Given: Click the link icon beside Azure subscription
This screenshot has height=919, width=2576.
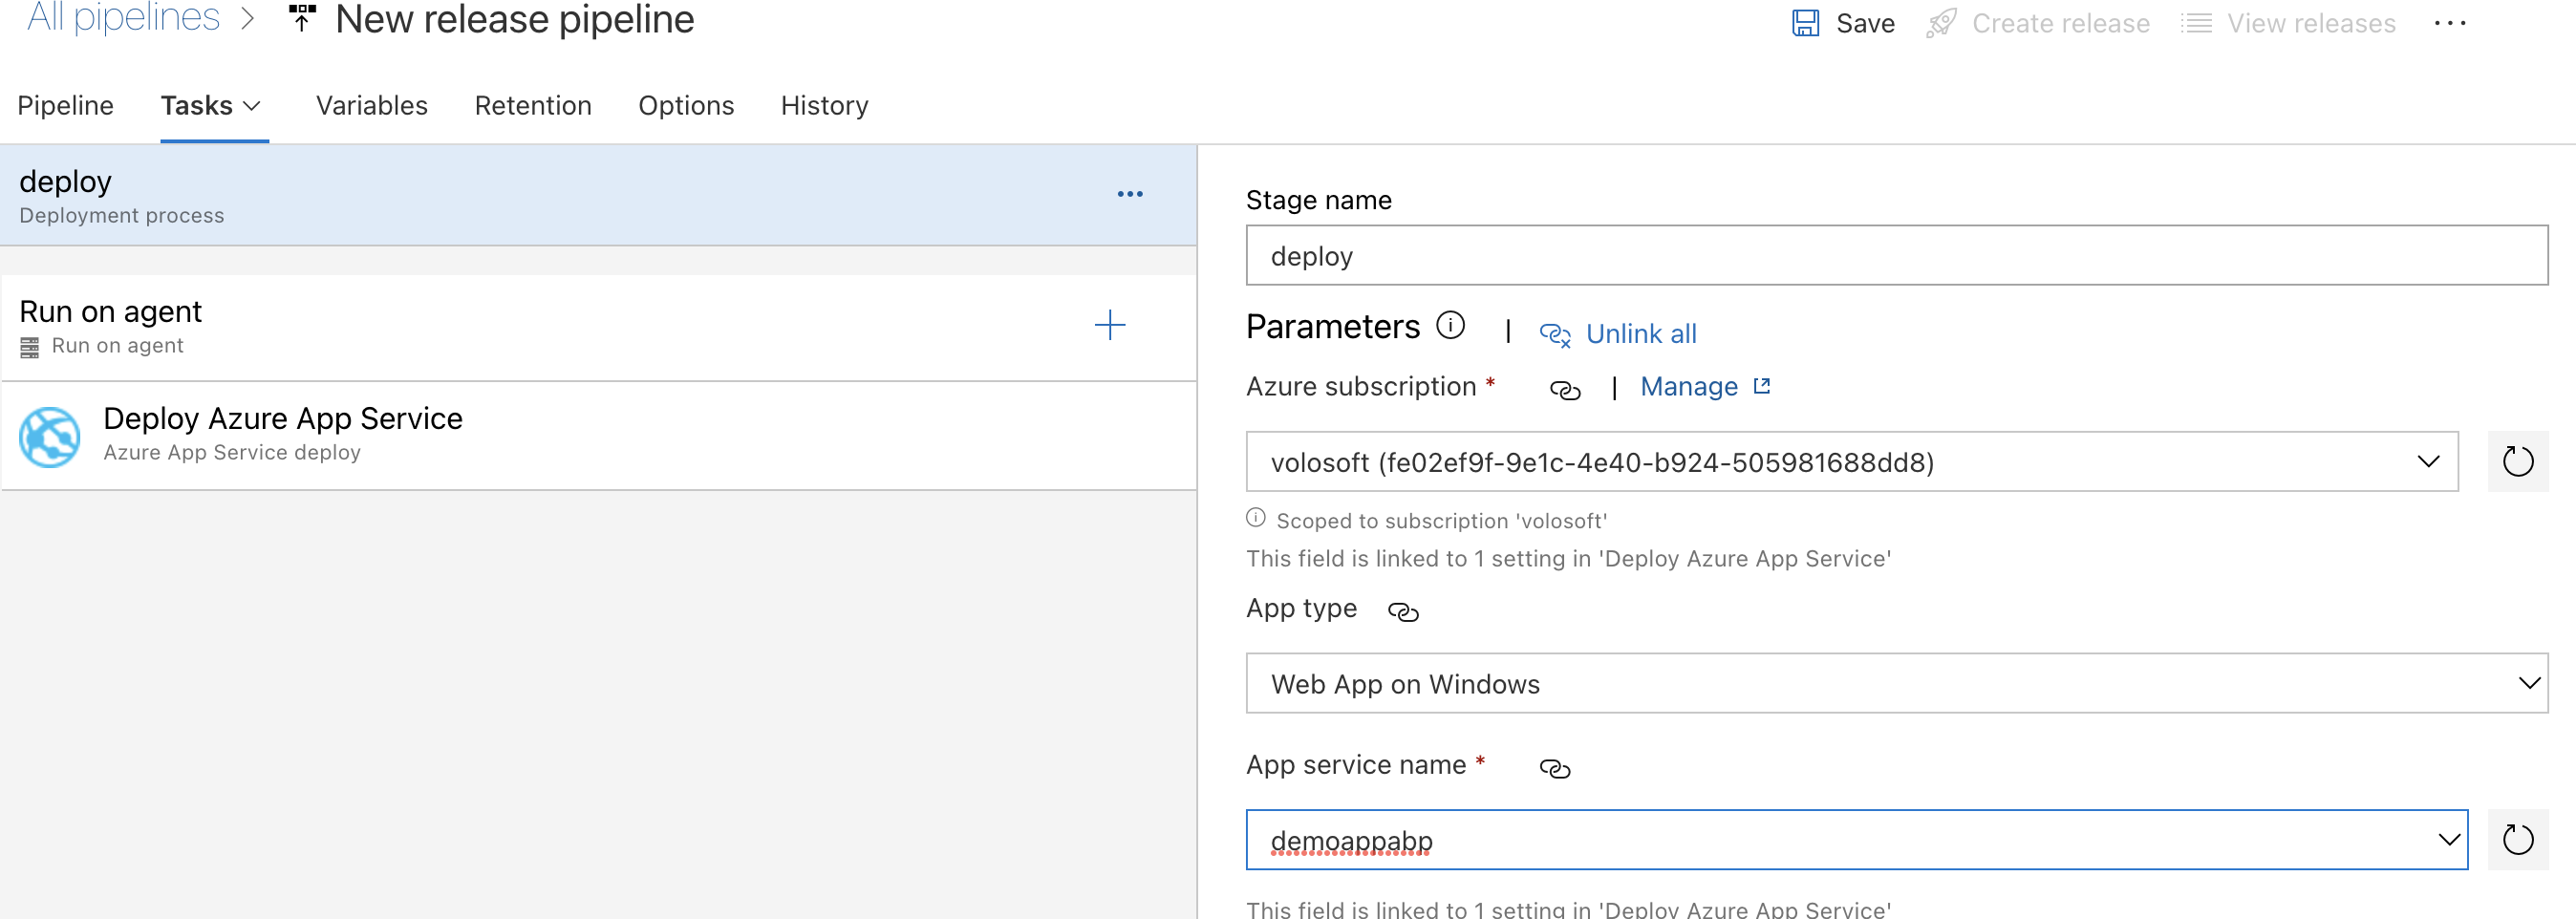Looking at the screenshot, I should [x=1564, y=390].
